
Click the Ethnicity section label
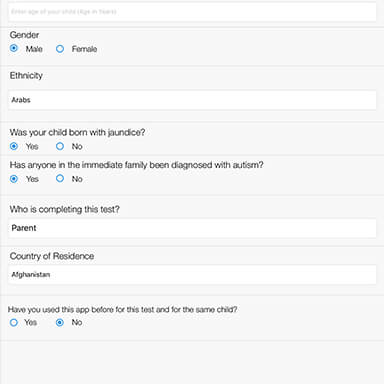tap(26, 76)
